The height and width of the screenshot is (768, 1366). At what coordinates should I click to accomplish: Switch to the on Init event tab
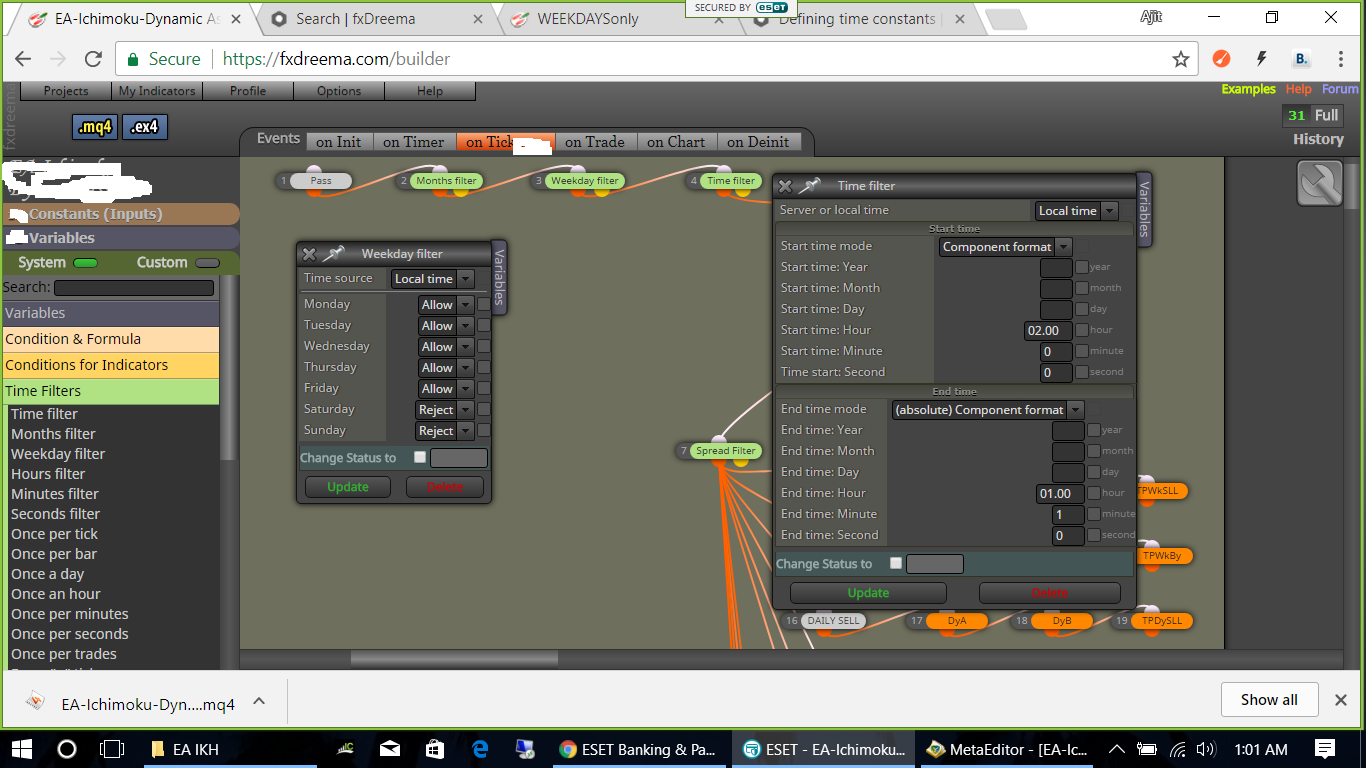(338, 142)
